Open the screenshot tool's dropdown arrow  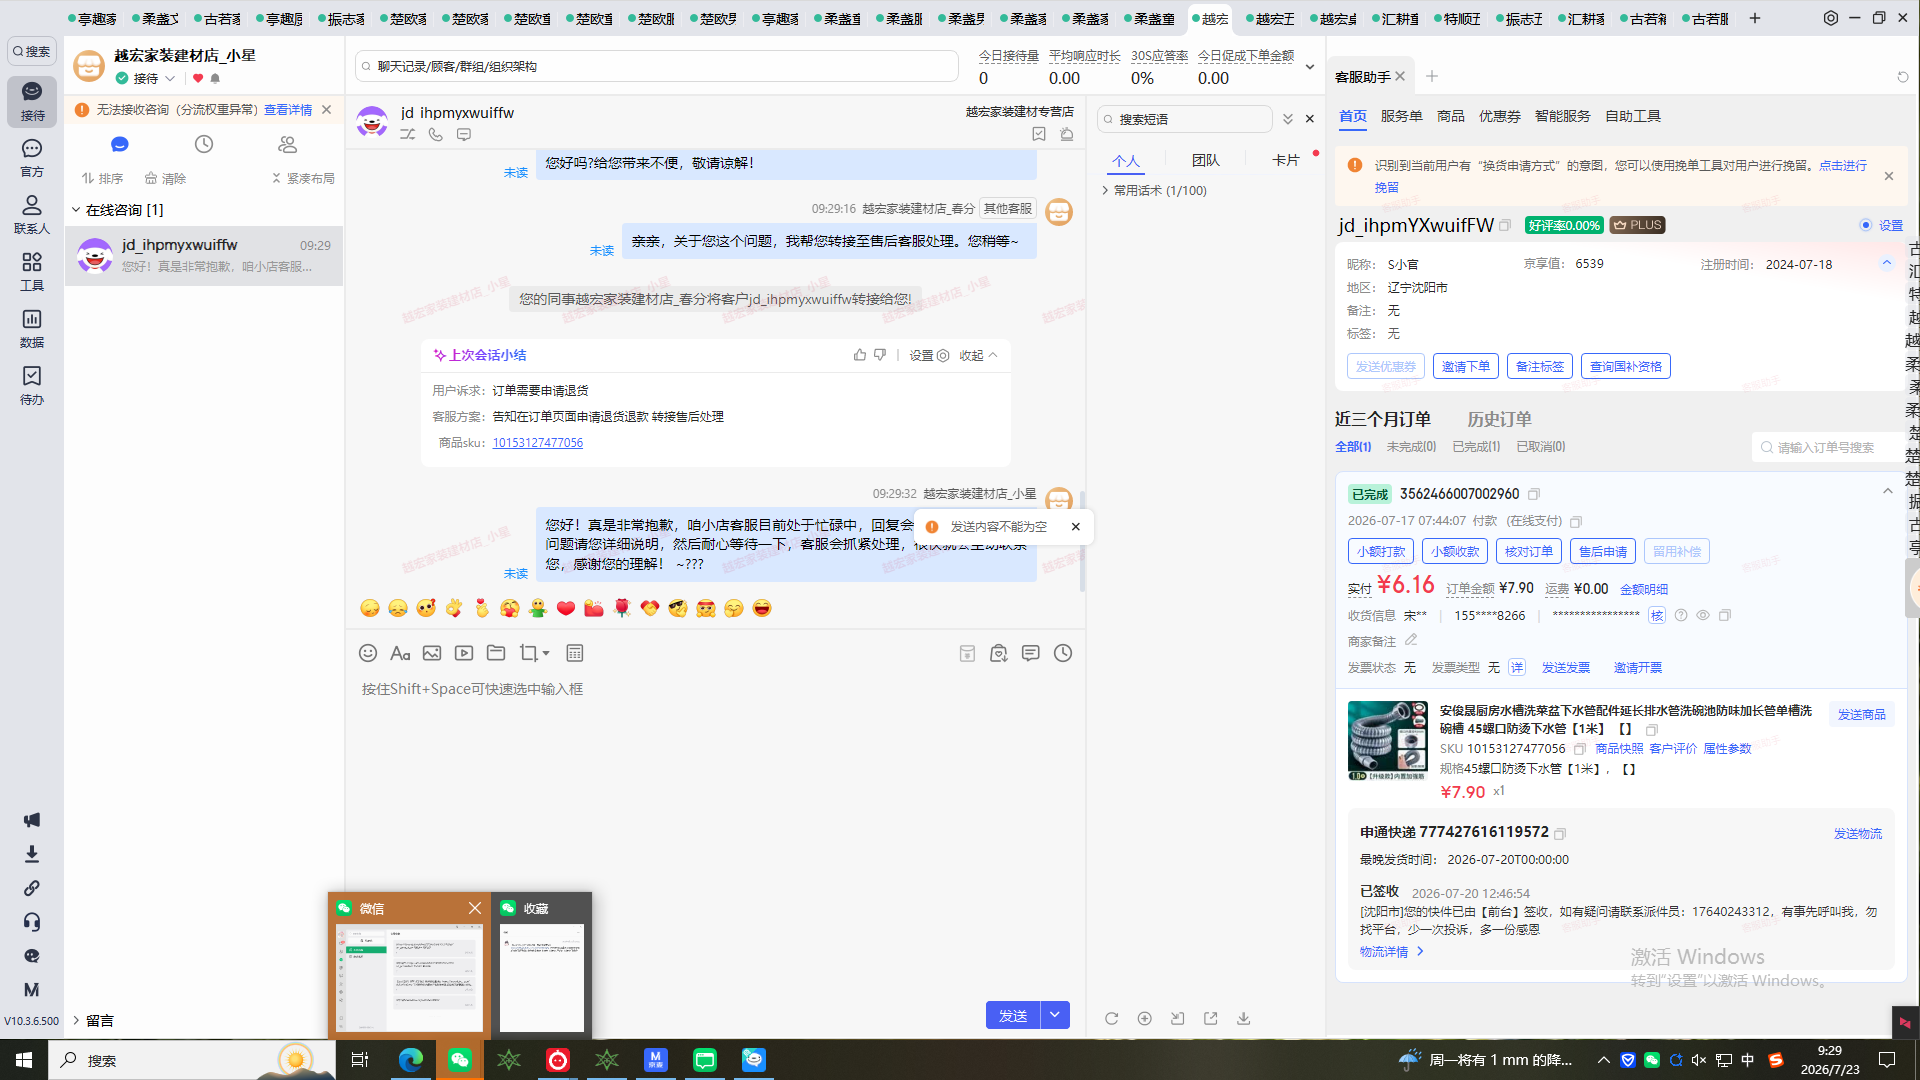click(x=546, y=653)
